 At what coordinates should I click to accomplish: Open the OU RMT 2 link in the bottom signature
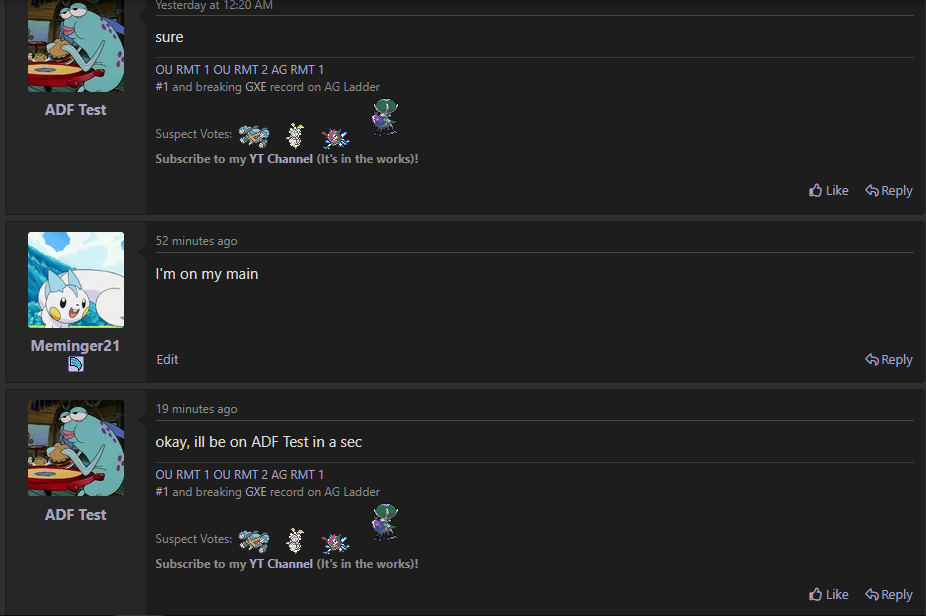point(240,475)
